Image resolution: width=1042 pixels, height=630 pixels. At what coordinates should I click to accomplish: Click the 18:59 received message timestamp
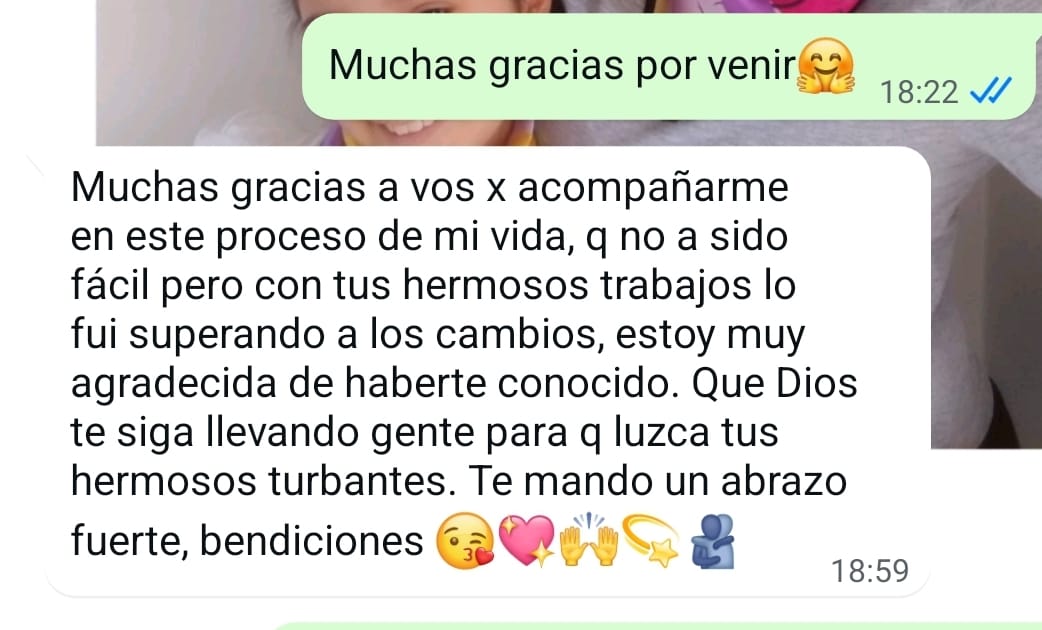(870, 571)
